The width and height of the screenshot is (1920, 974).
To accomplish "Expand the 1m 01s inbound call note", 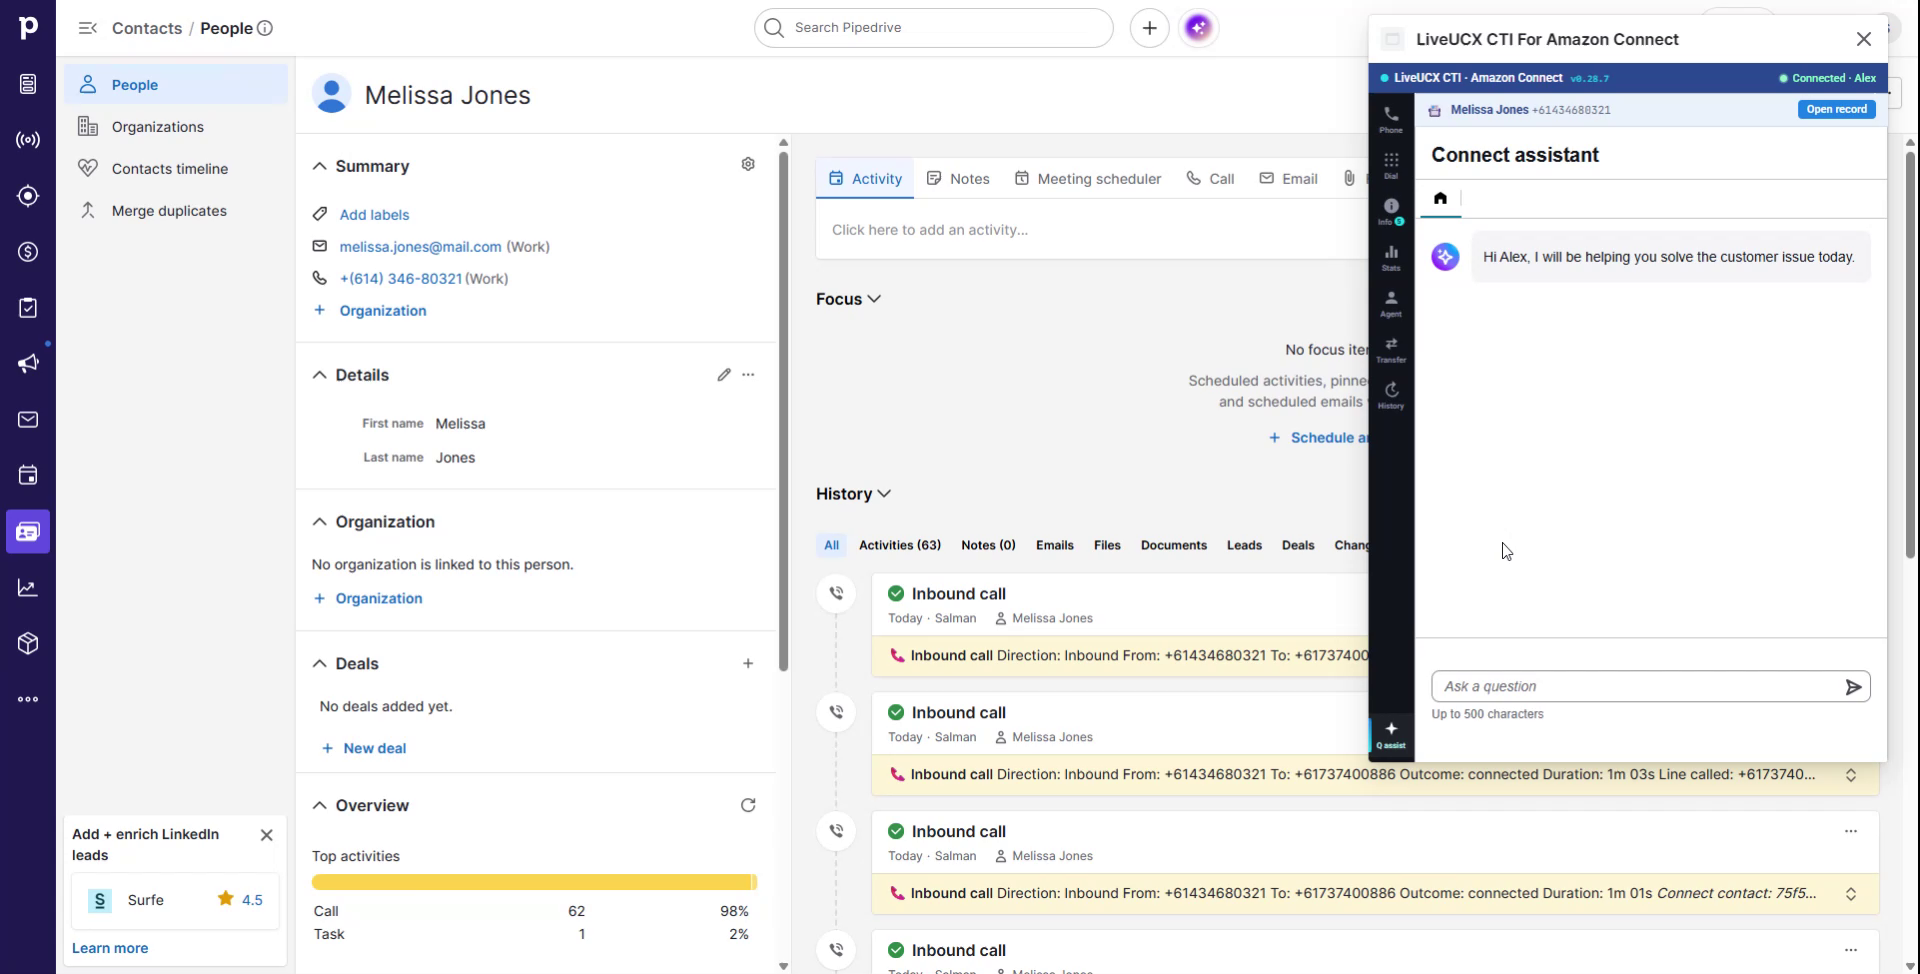I will pyautogui.click(x=1851, y=894).
